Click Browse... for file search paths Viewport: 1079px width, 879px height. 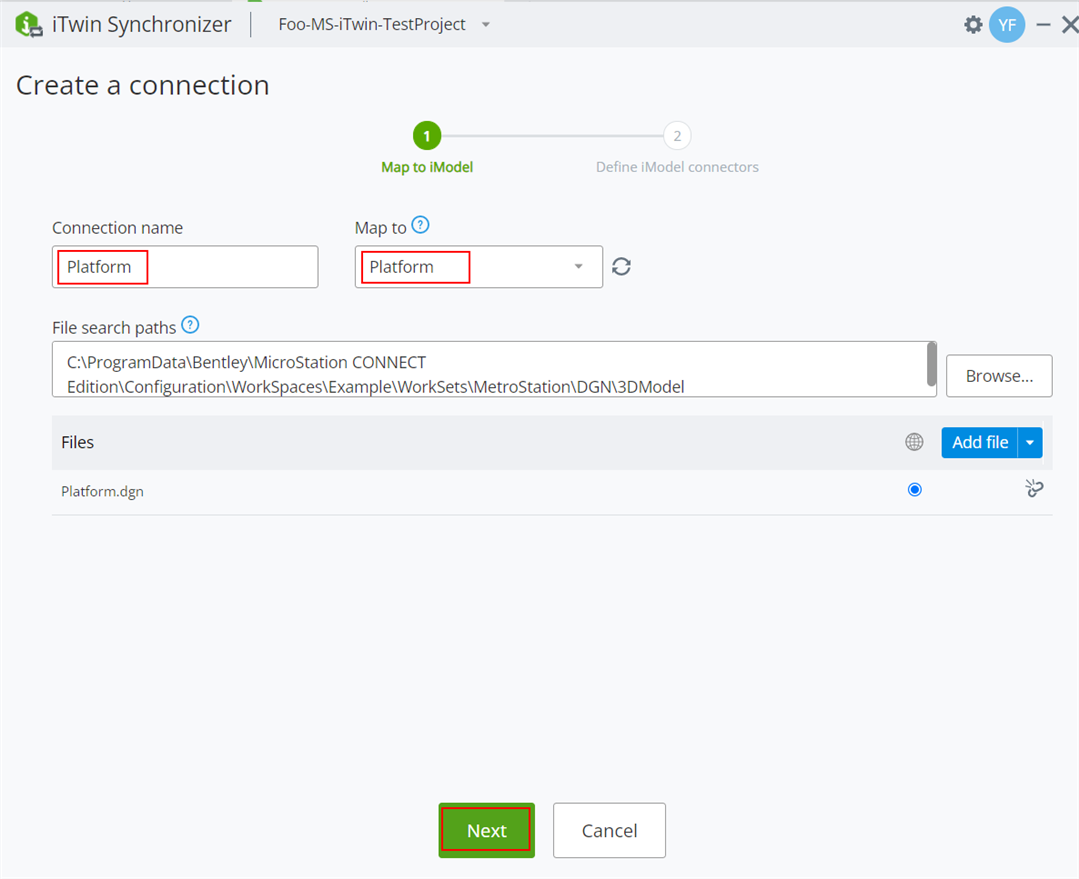click(998, 376)
